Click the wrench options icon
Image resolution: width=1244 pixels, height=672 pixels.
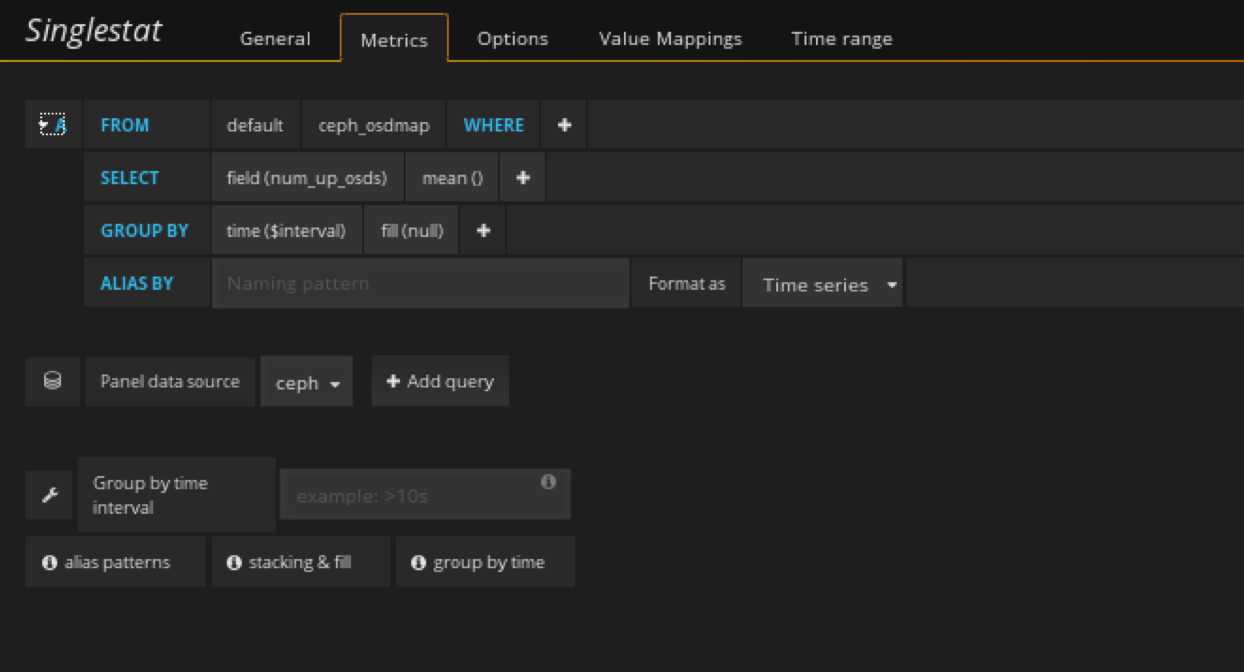tap(49, 495)
